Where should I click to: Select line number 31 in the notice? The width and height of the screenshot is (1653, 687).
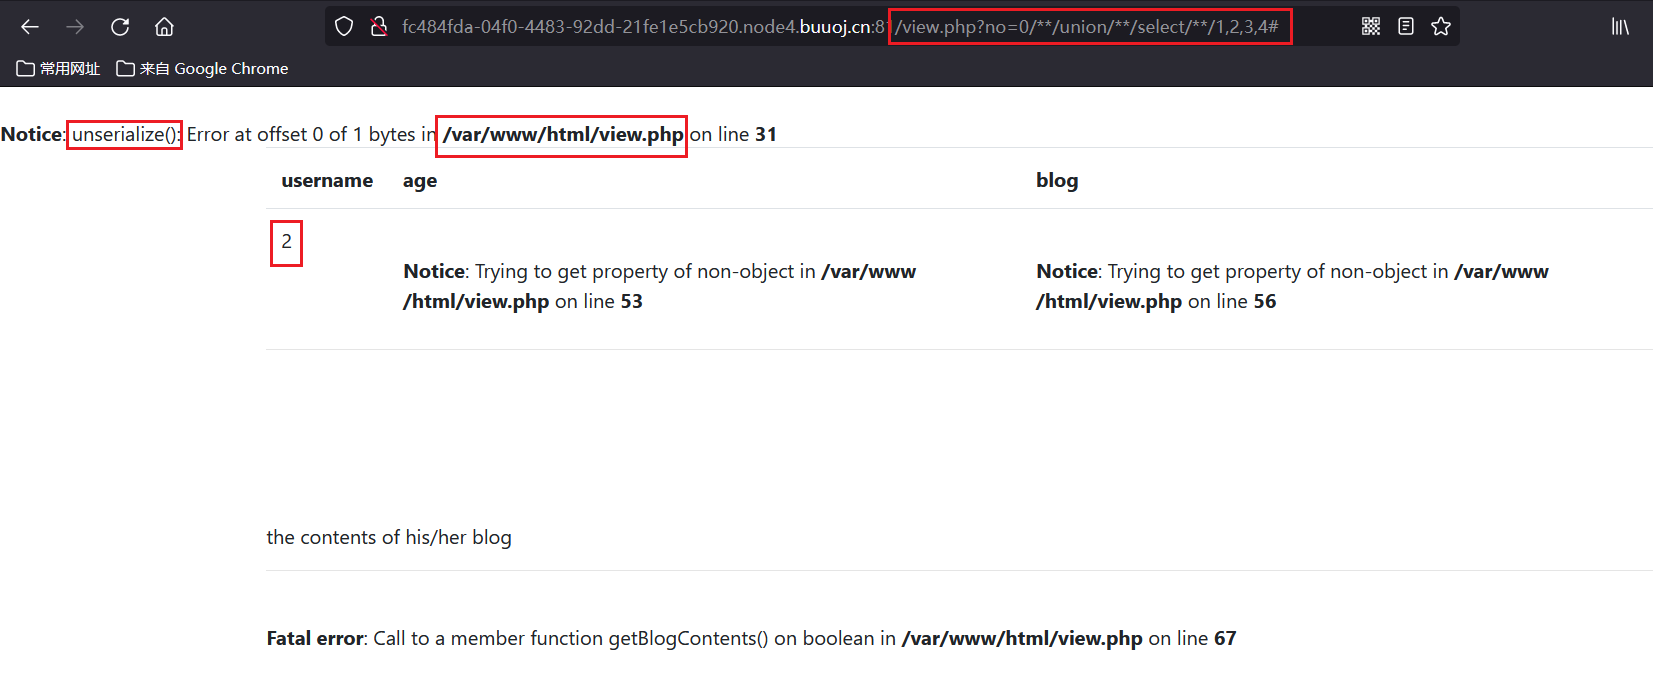click(x=766, y=134)
